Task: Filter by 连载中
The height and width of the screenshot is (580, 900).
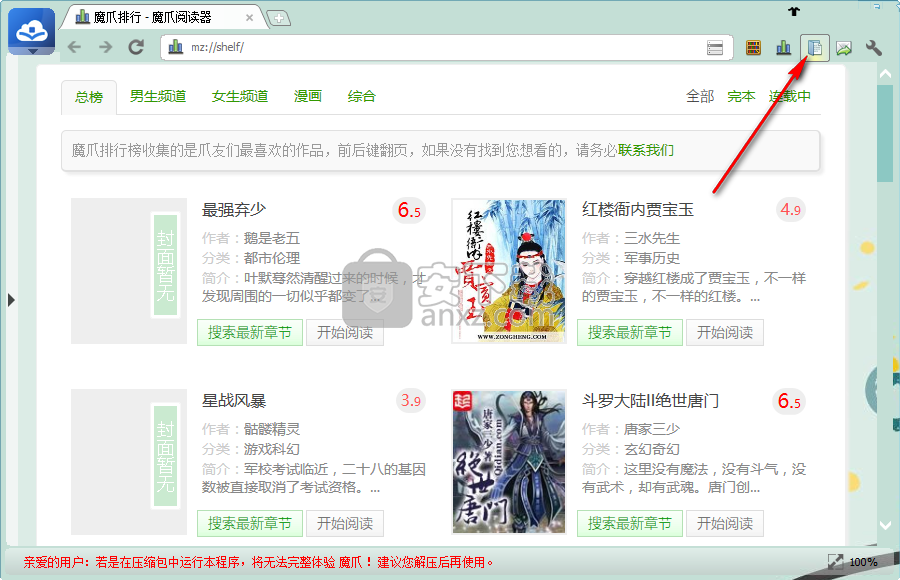Action: pyautogui.click(x=790, y=96)
